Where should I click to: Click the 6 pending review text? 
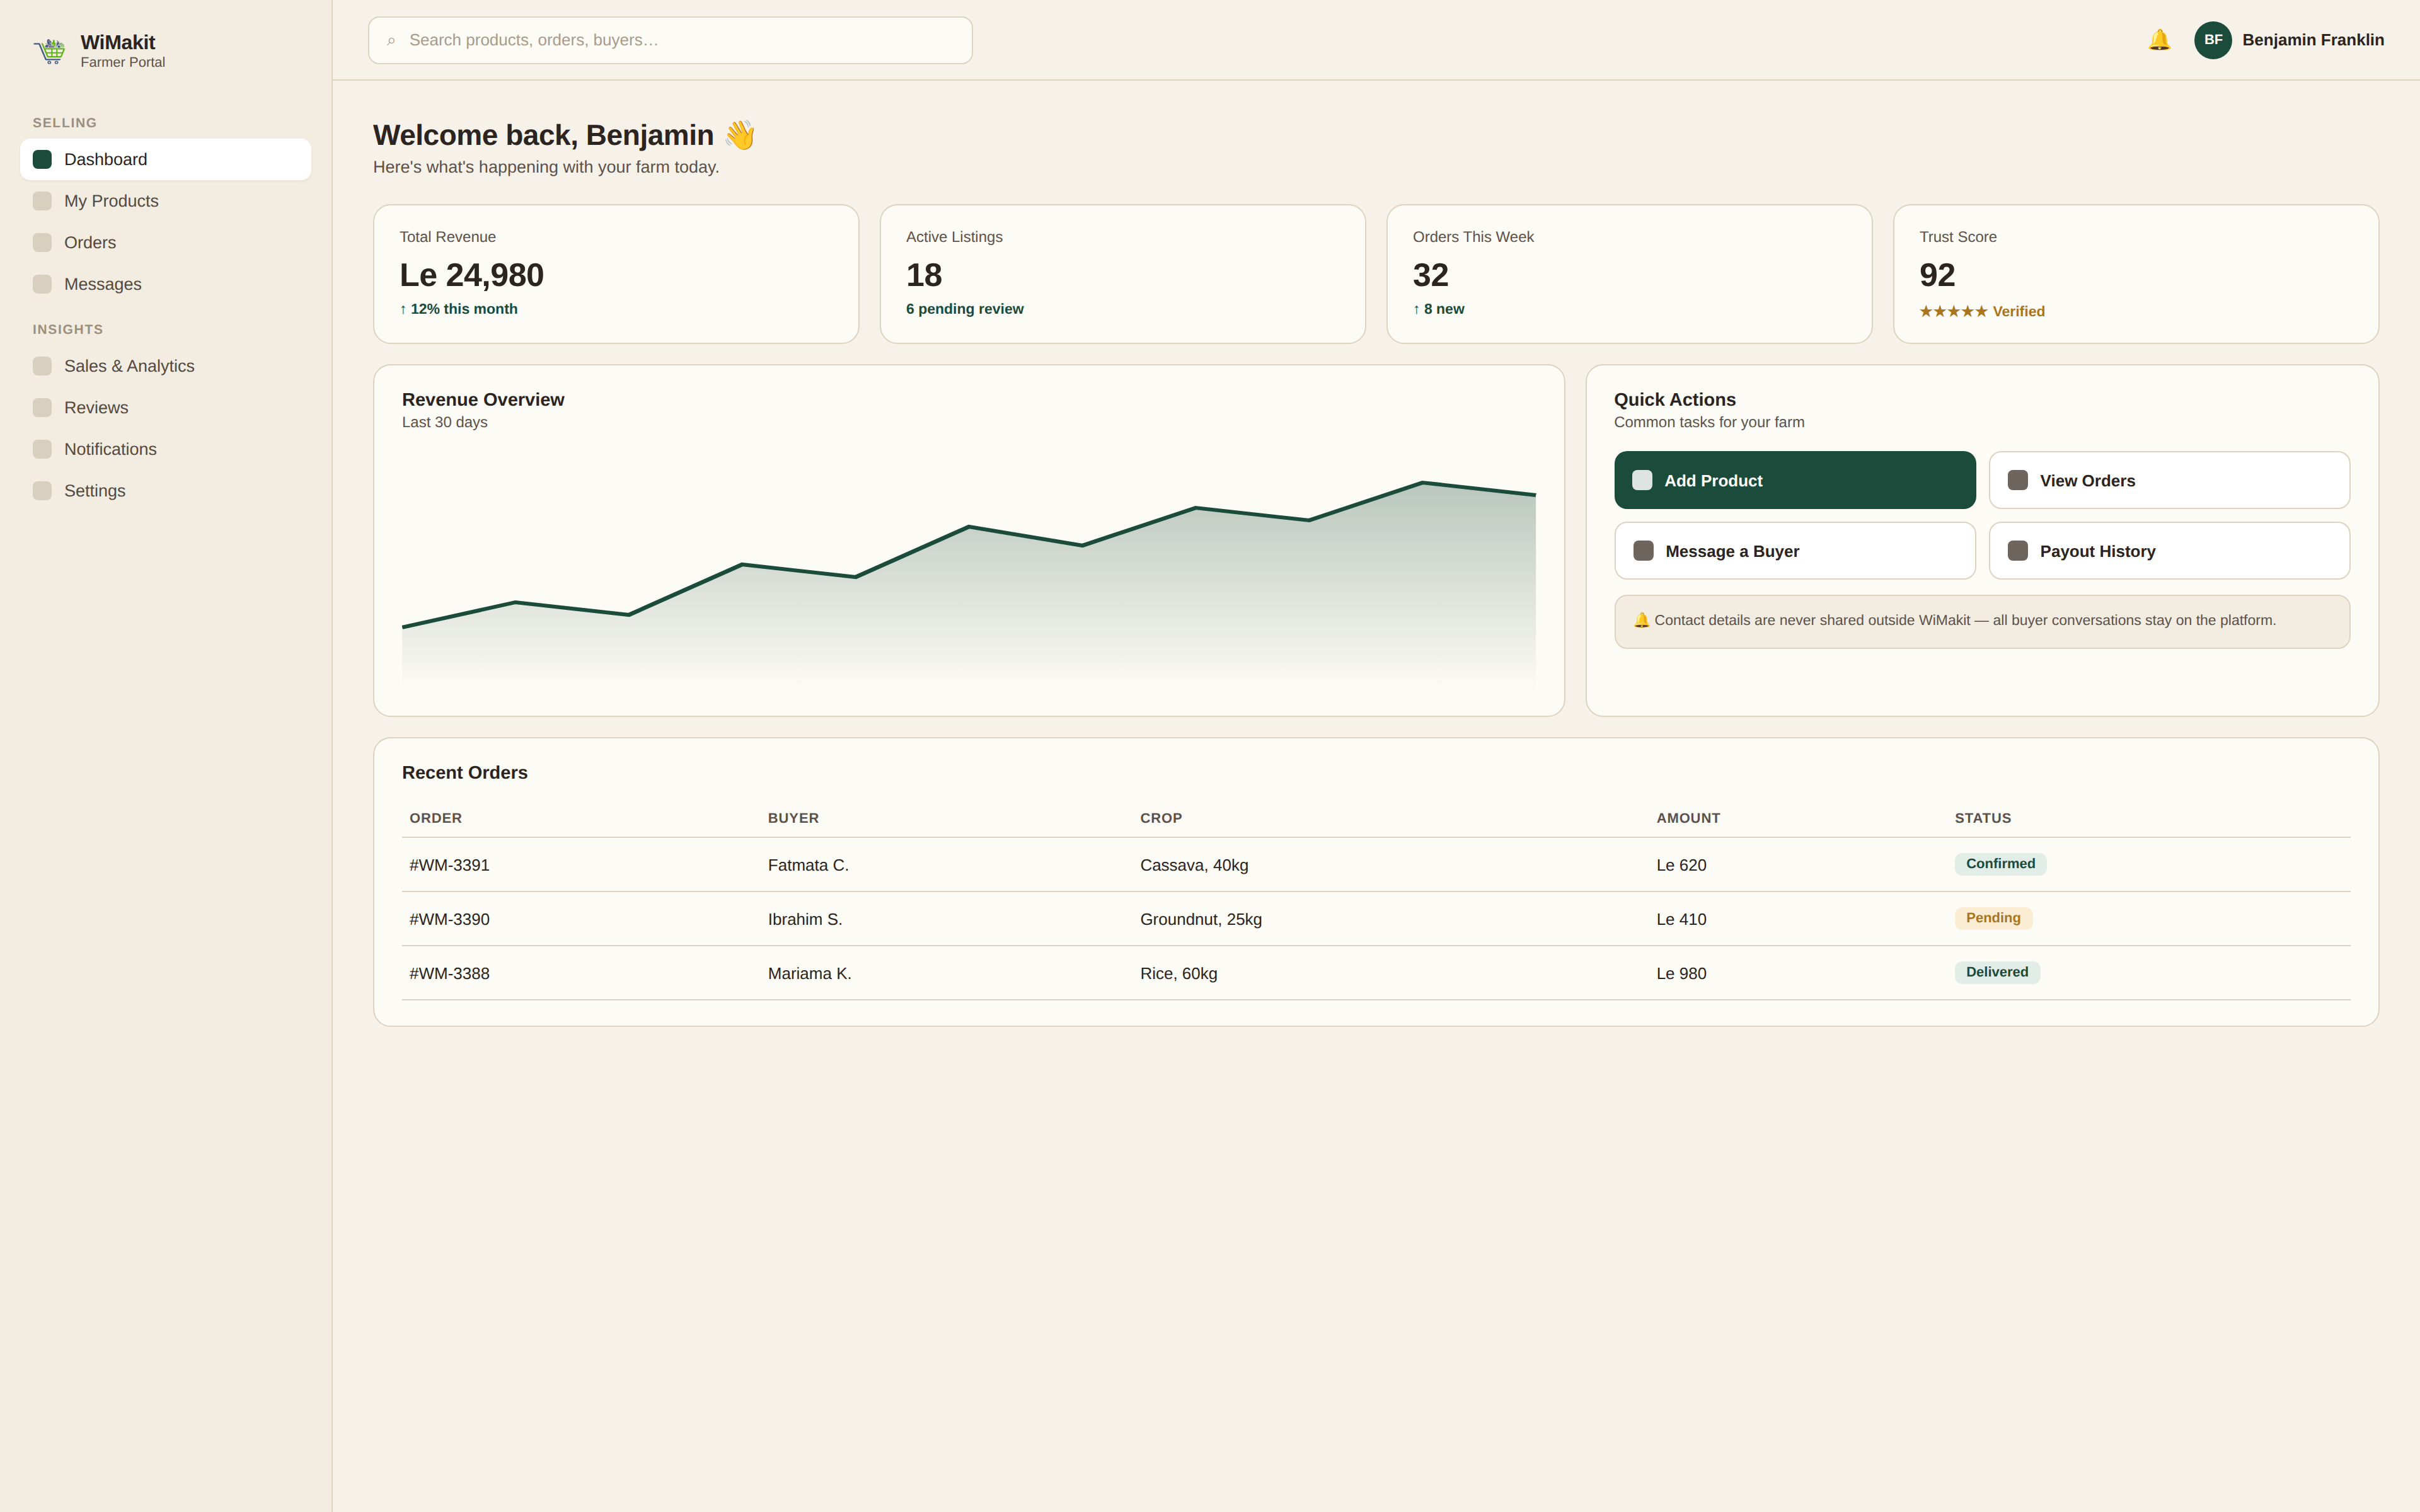point(964,309)
